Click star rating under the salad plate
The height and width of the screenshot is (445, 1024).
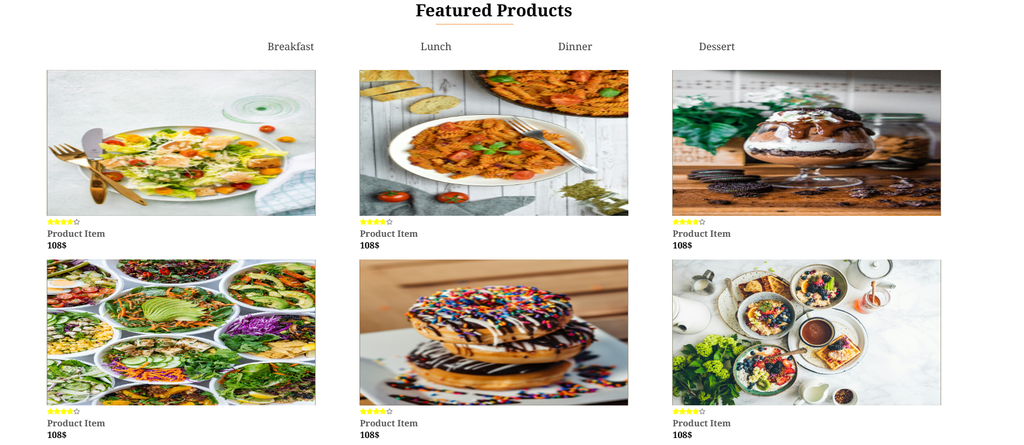tap(63, 222)
